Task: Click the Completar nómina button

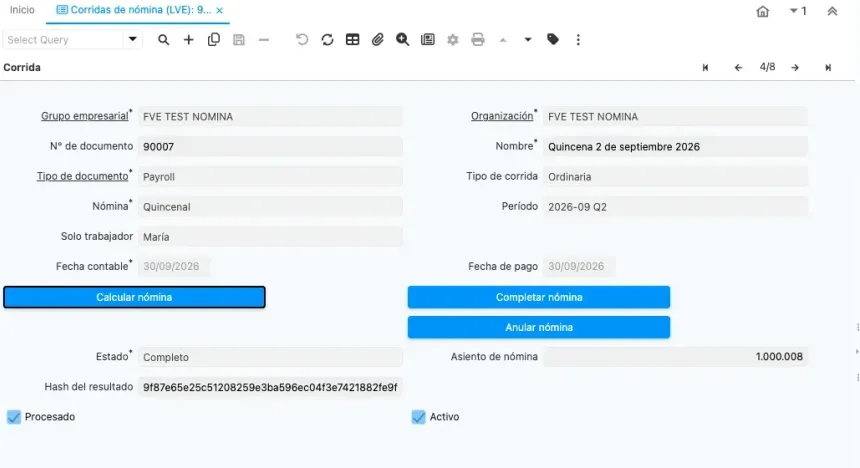Action: click(539, 297)
